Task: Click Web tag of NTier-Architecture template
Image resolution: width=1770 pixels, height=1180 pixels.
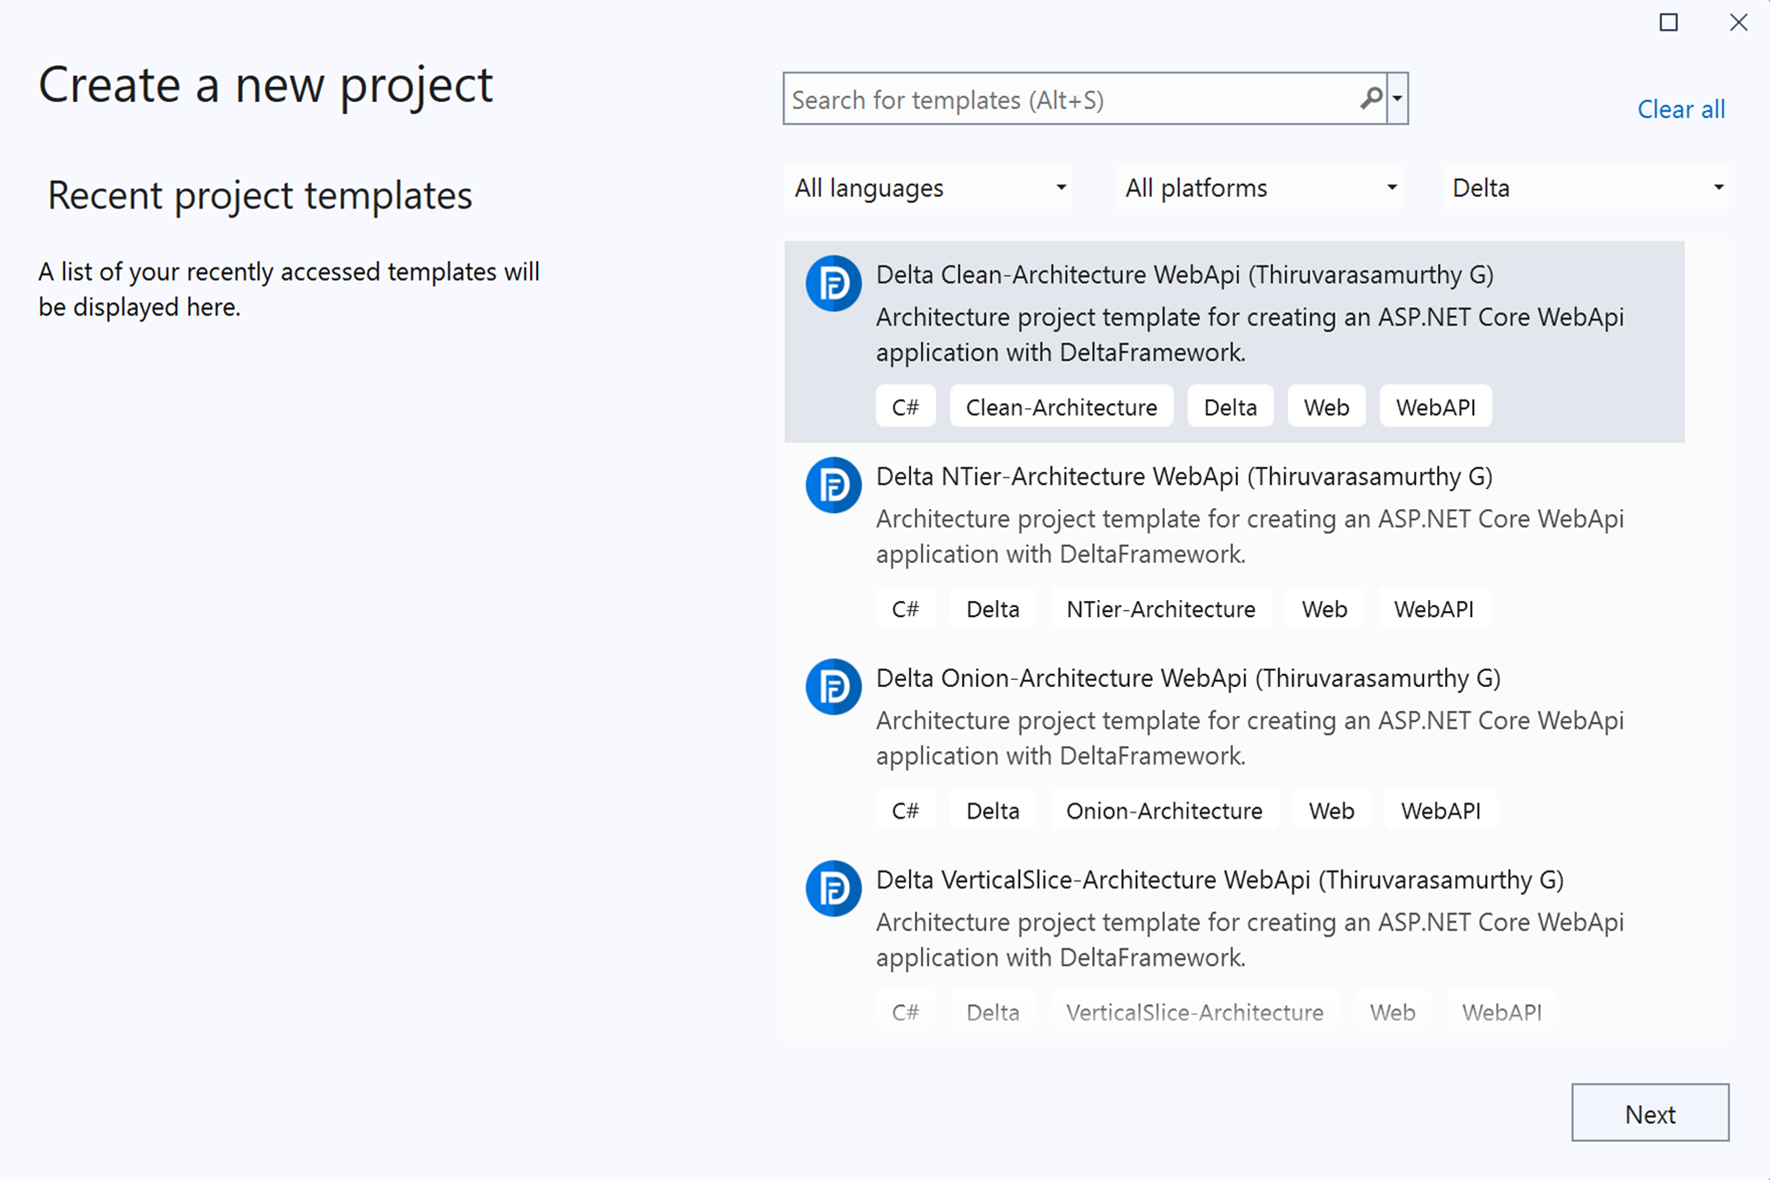Action: coord(1324,609)
